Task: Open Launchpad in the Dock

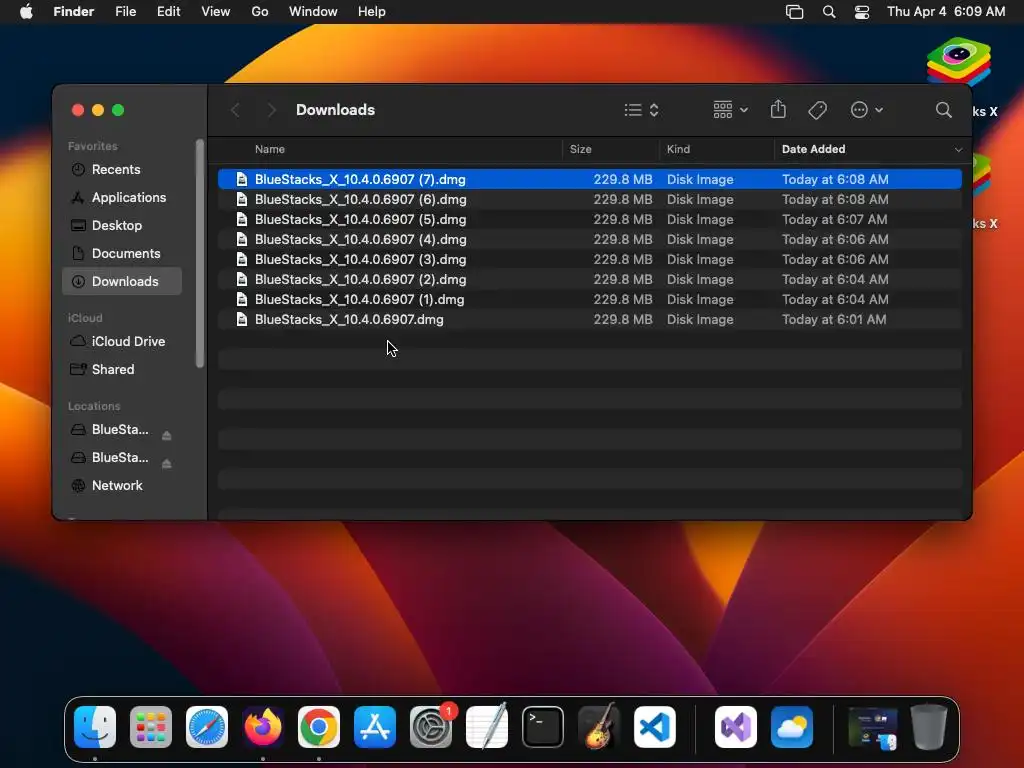Action: (151, 727)
